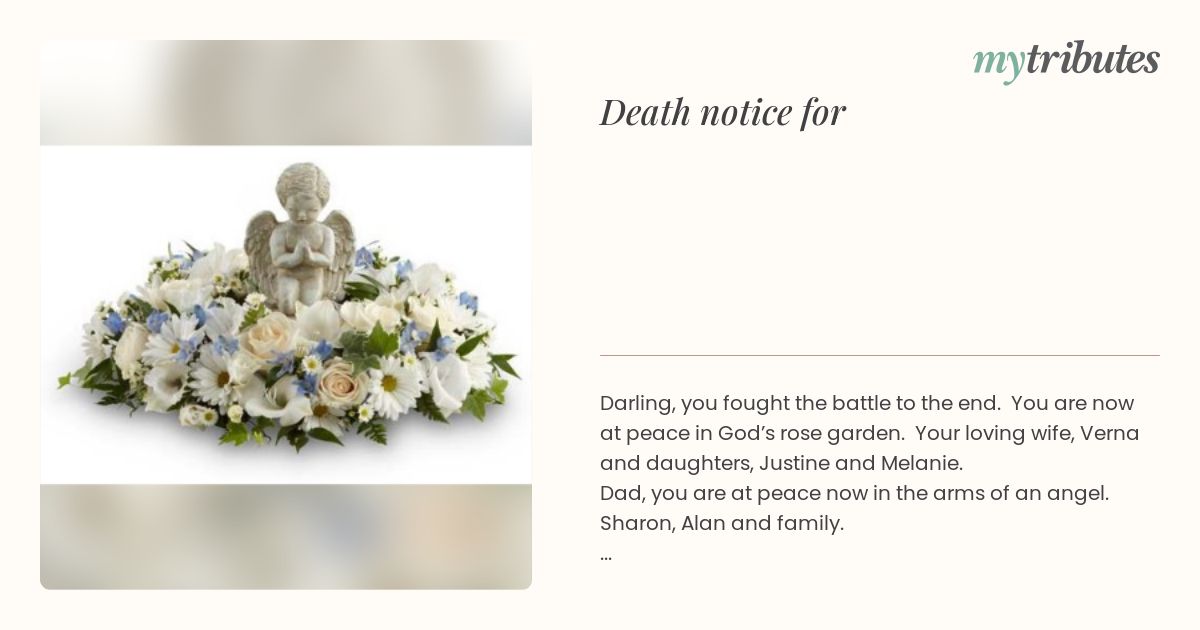Click the mytributes logo
The height and width of the screenshot is (630, 1200).
pos(1066,61)
